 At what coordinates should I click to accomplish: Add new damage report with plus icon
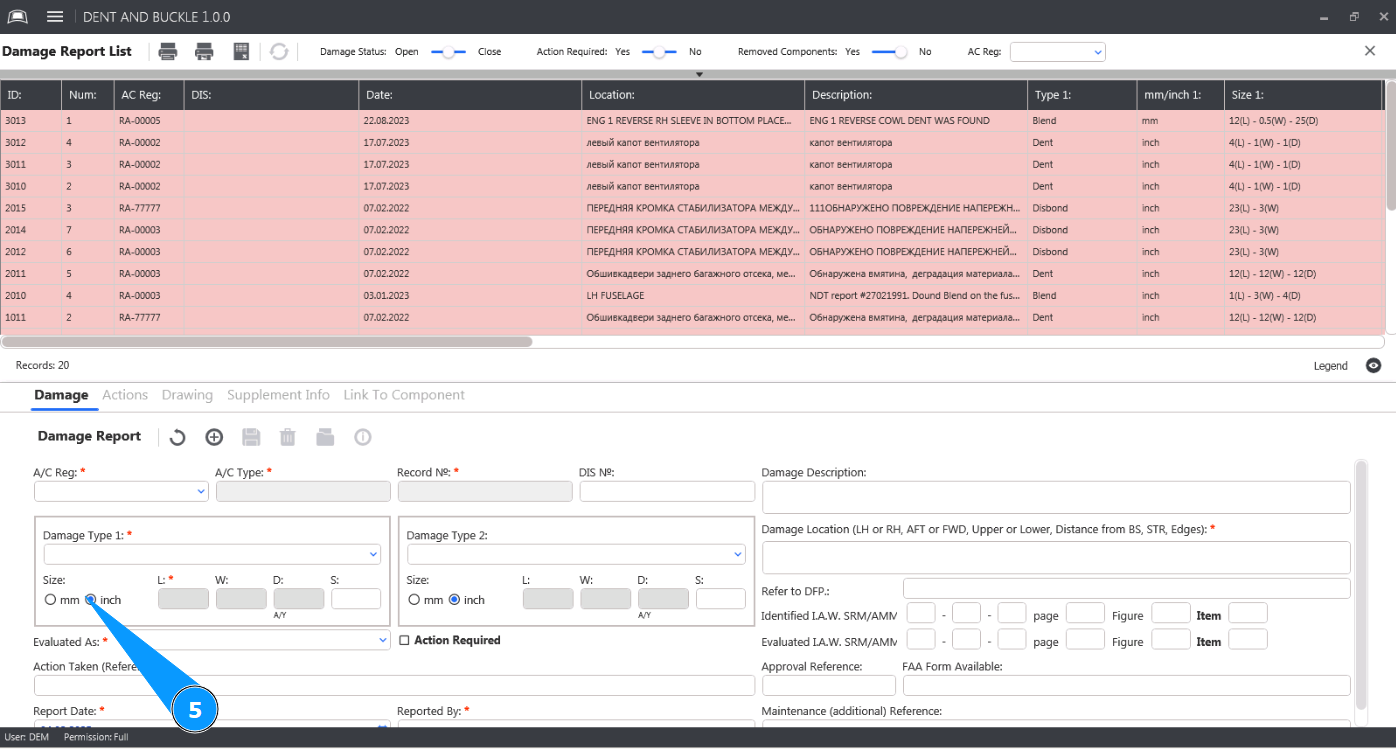[214, 437]
